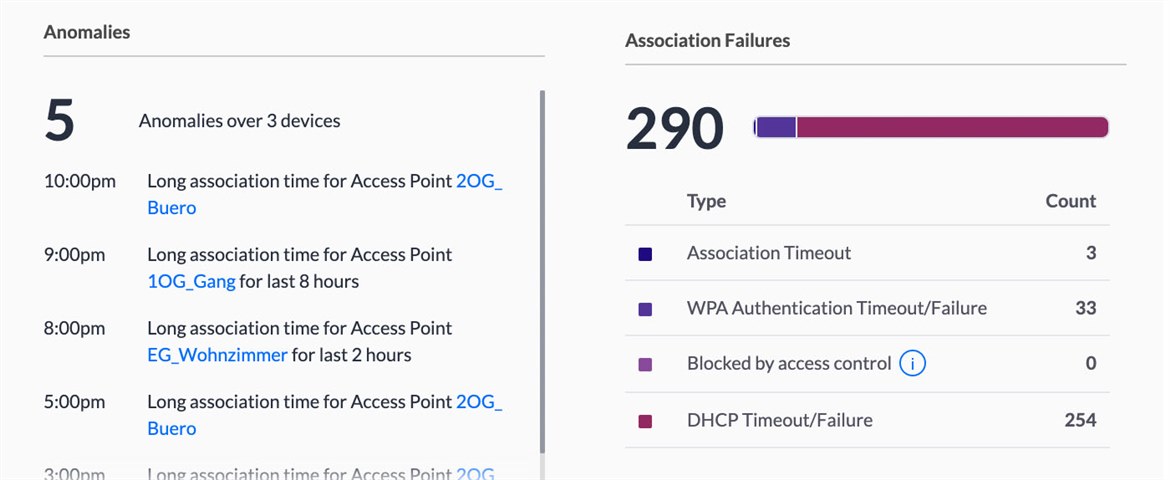The width and height of the screenshot is (1170, 480).
Task: Click the 290 total failures number
Action: [675, 128]
